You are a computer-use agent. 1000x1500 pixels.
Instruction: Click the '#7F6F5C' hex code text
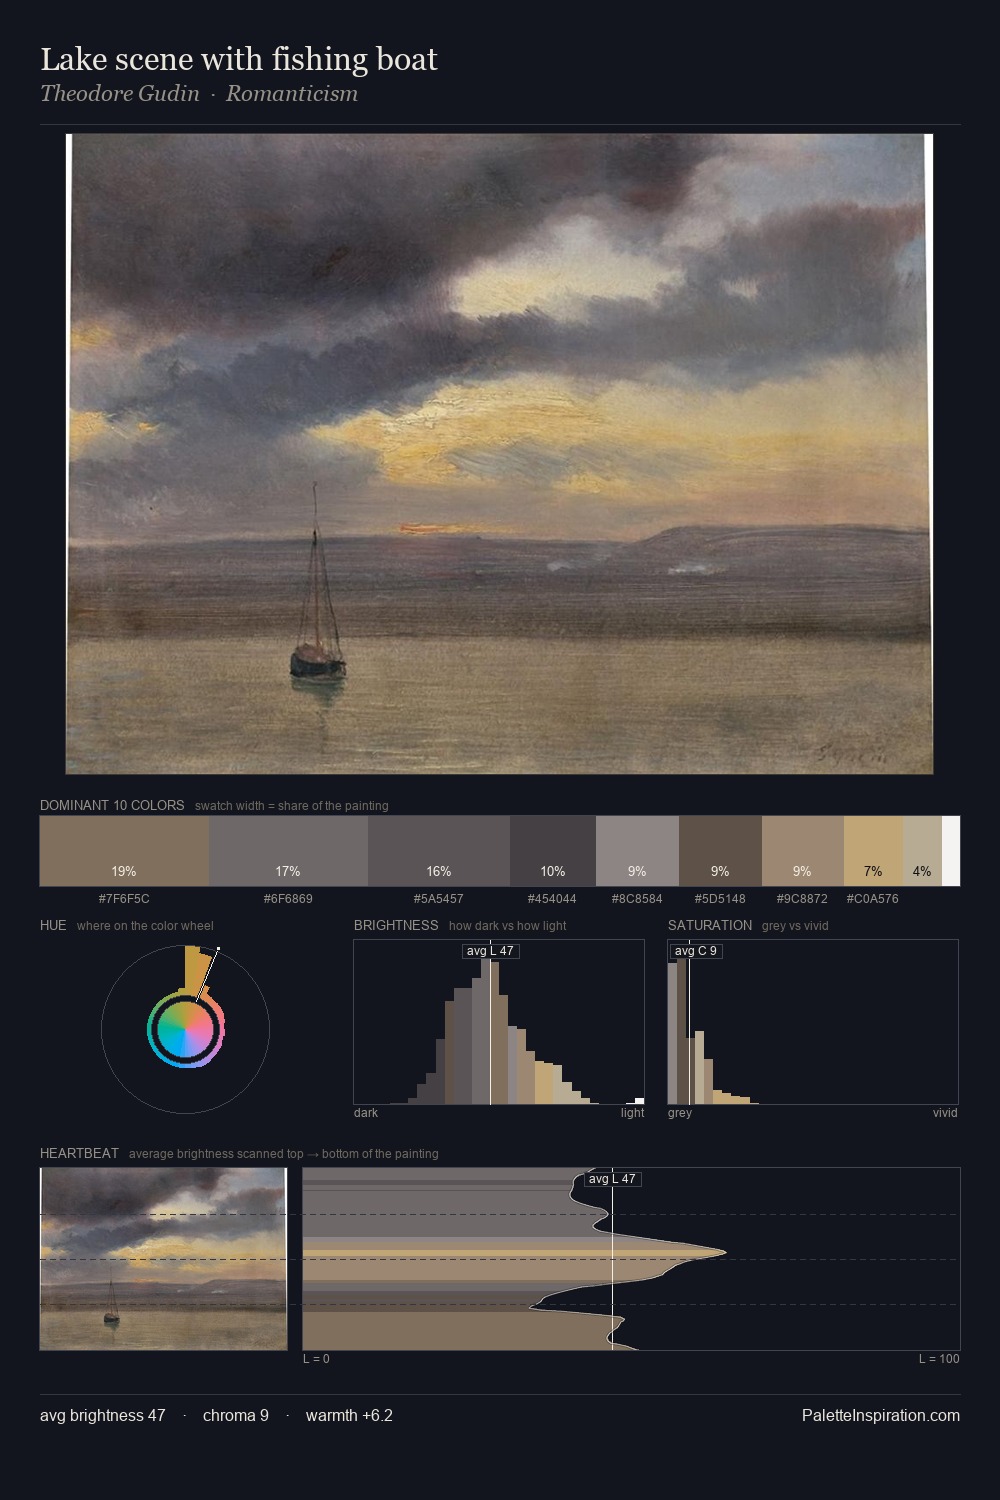click(124, 899)
